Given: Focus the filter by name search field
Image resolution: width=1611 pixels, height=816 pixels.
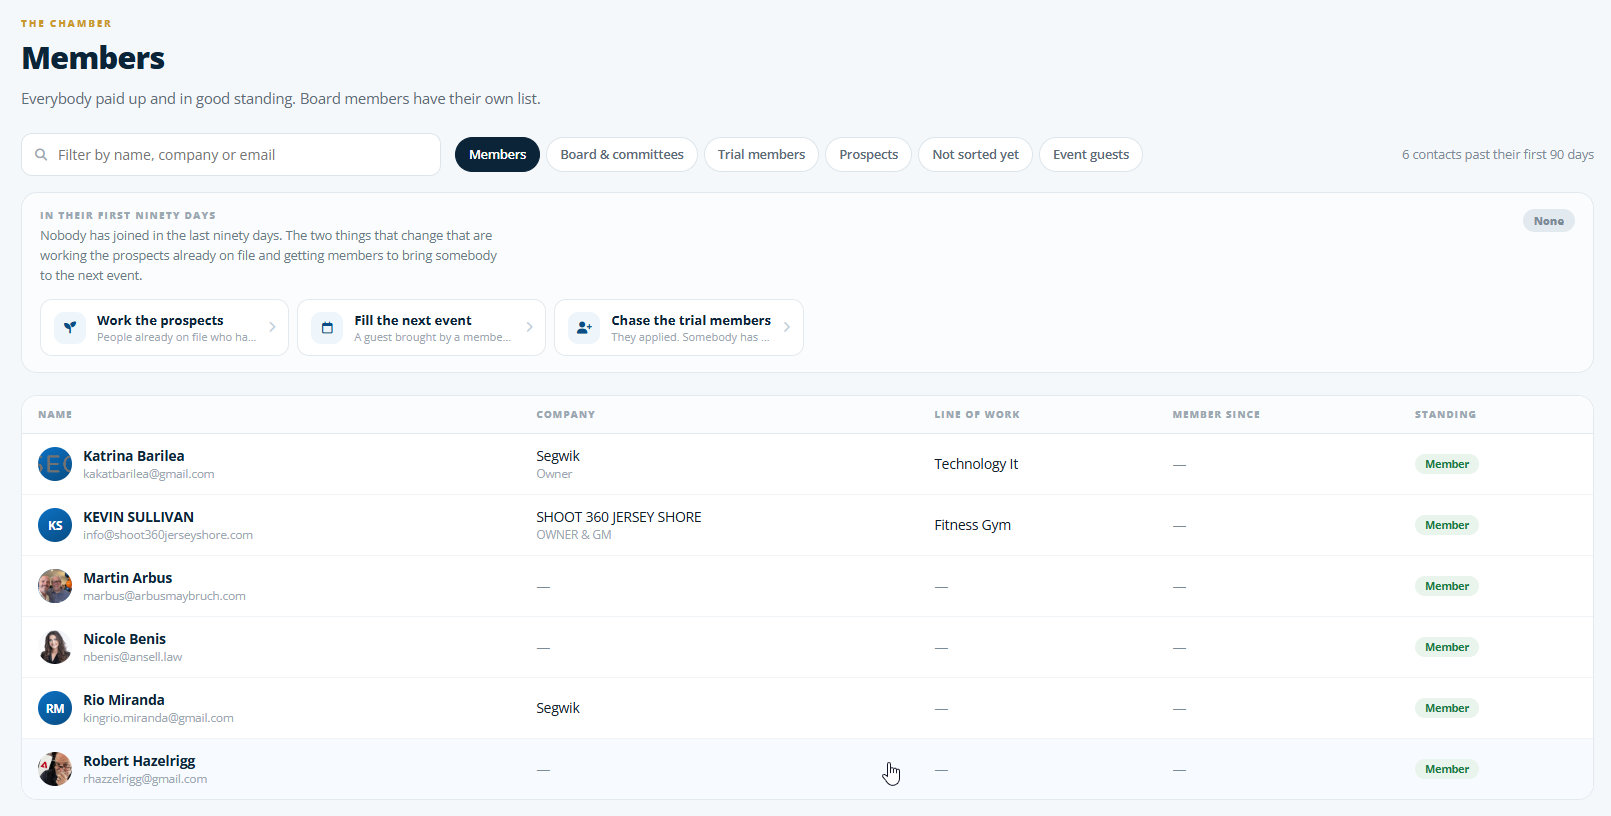Looking at the screenshot, I should pos(231,155).
